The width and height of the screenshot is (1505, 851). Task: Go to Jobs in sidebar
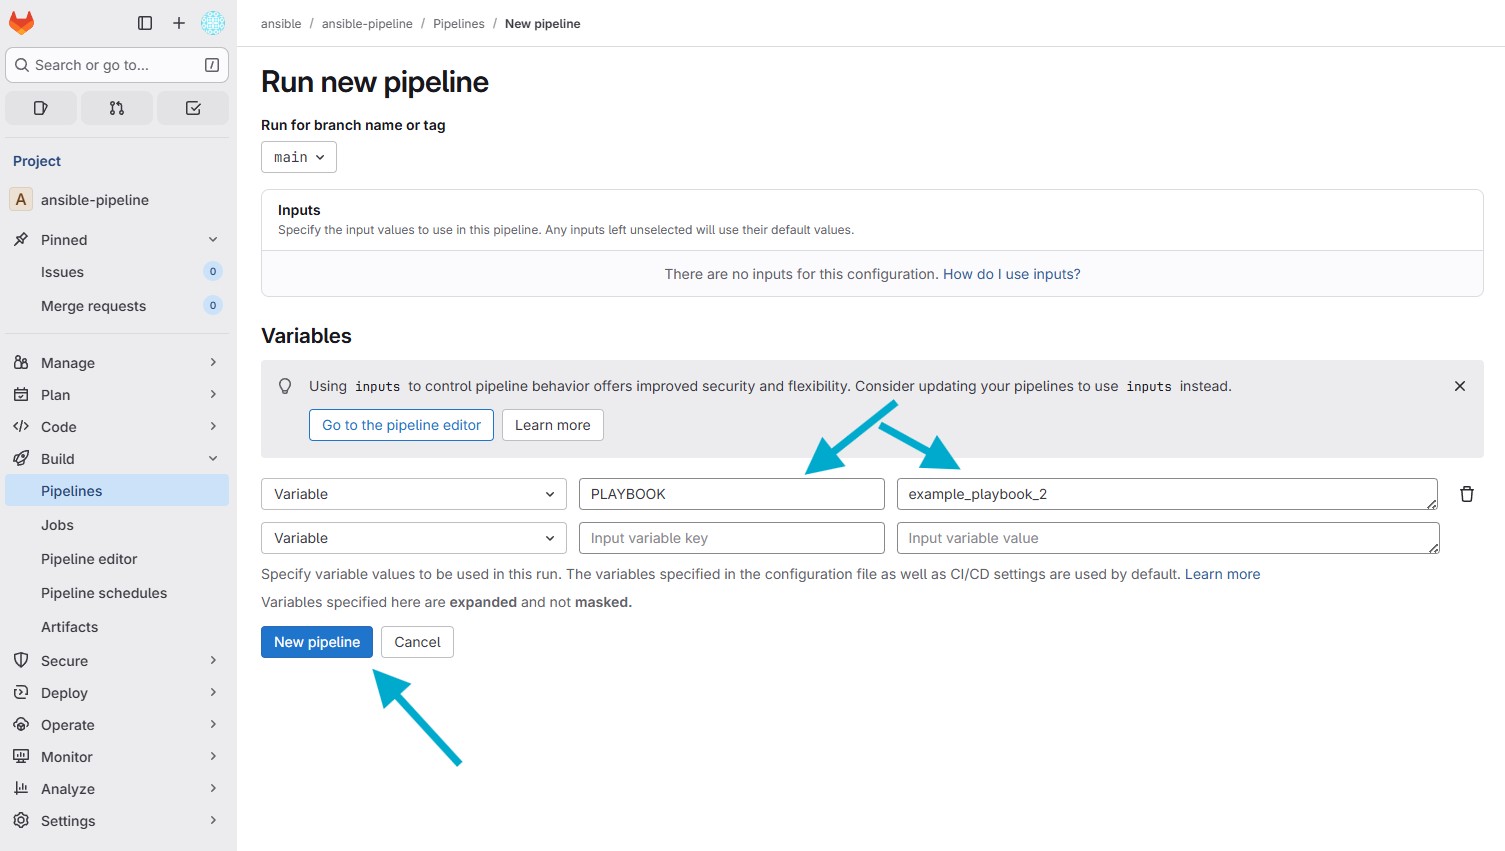[57, 525]
